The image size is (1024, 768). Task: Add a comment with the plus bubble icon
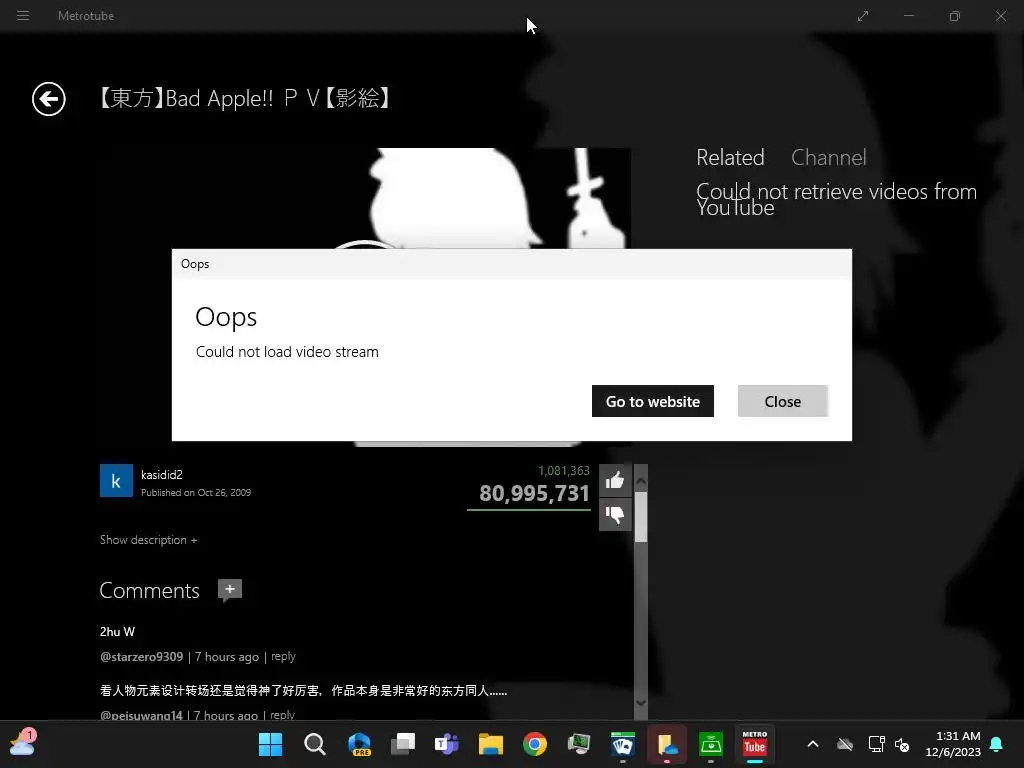(230, 590)
